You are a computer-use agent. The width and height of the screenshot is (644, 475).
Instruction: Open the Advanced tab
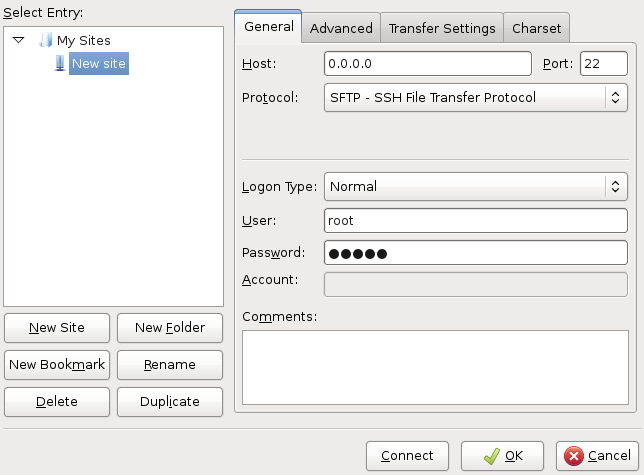pos(341,28)
